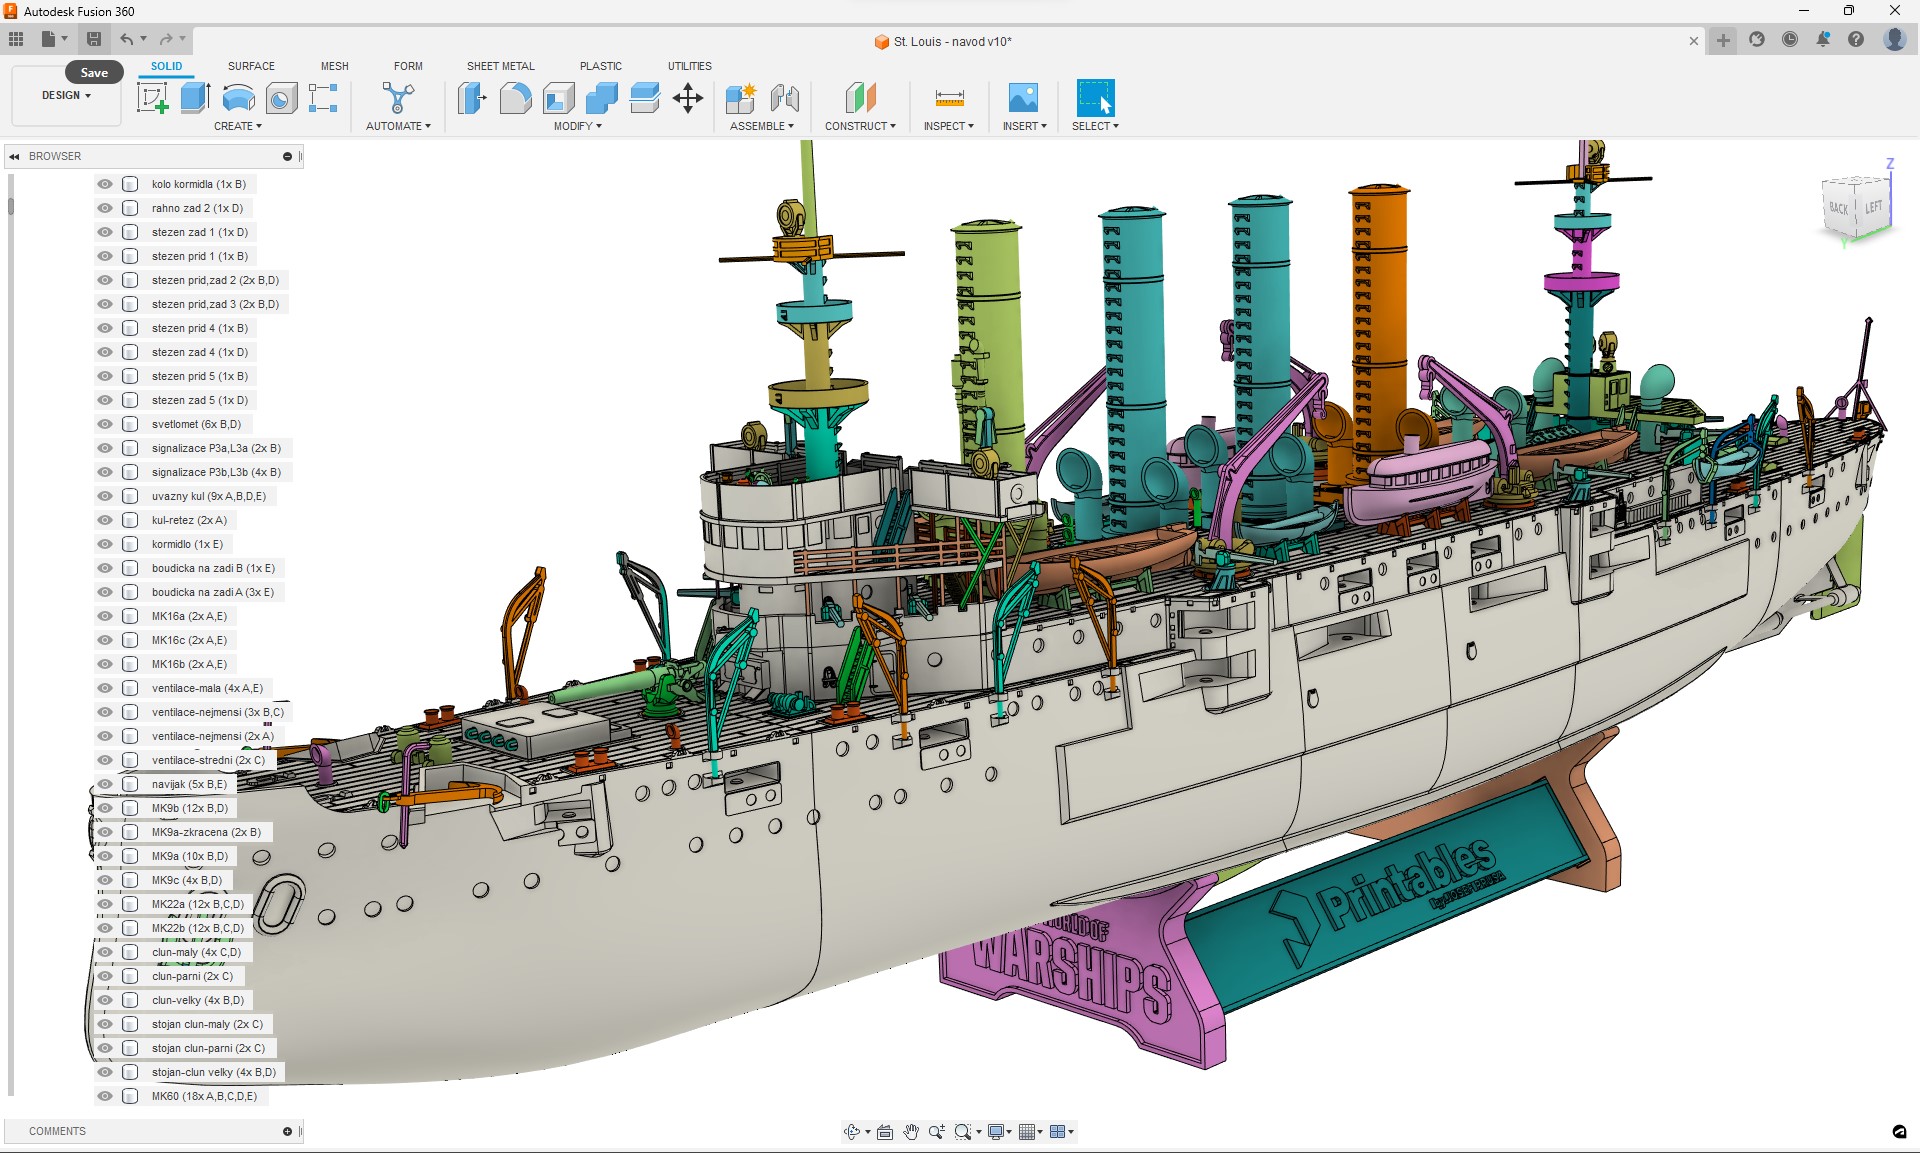Click the ViewCube LEFT face

pos(1873,207)
